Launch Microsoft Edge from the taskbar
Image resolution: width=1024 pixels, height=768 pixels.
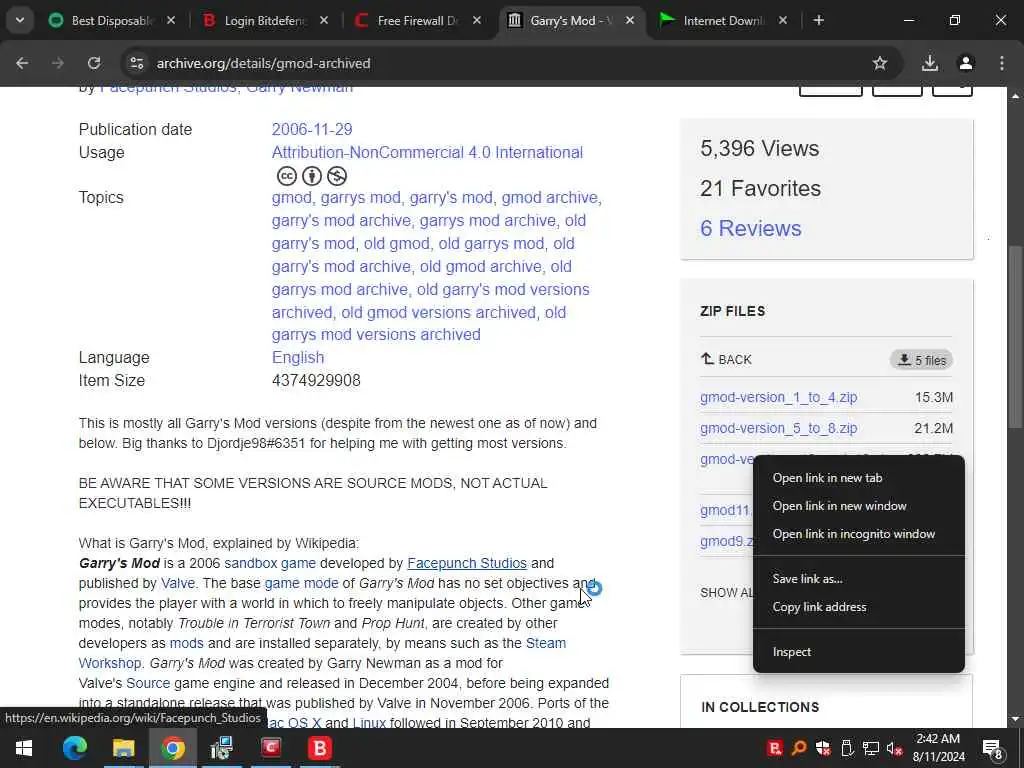pos(74,748)
